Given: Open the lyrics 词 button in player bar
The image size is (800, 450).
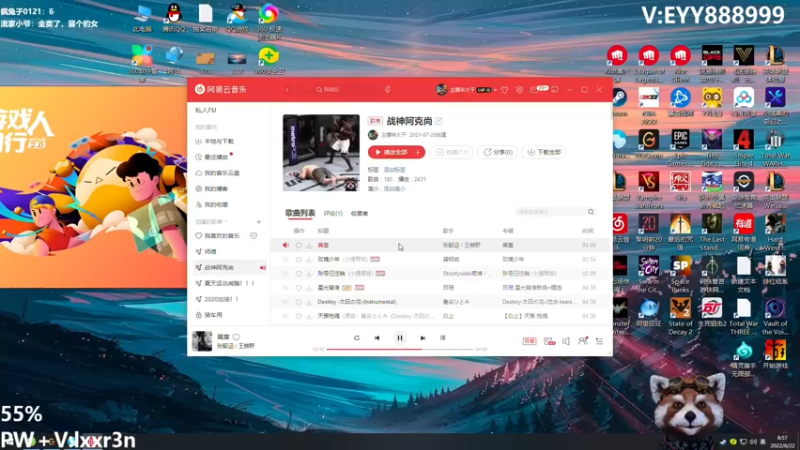Looking at the screenshot, I should pos(442,338).
